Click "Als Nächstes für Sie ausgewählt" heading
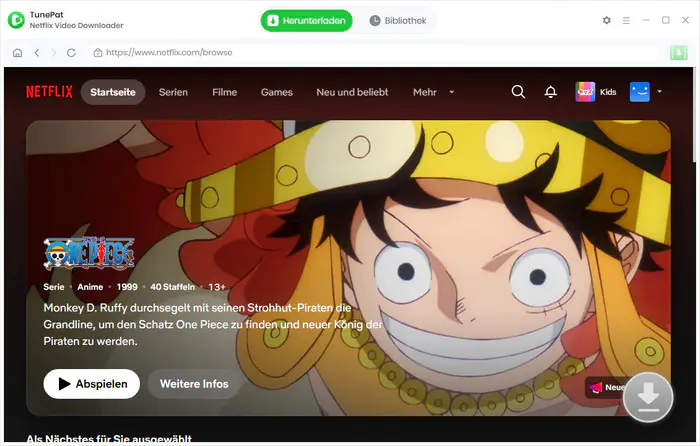Viewport: 700px width, 446px height. coord(109,439)
